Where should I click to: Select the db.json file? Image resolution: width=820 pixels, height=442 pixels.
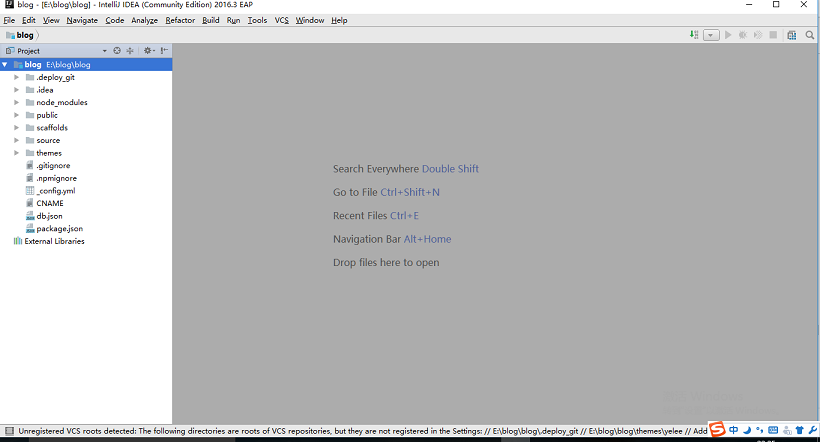[49, 216]
